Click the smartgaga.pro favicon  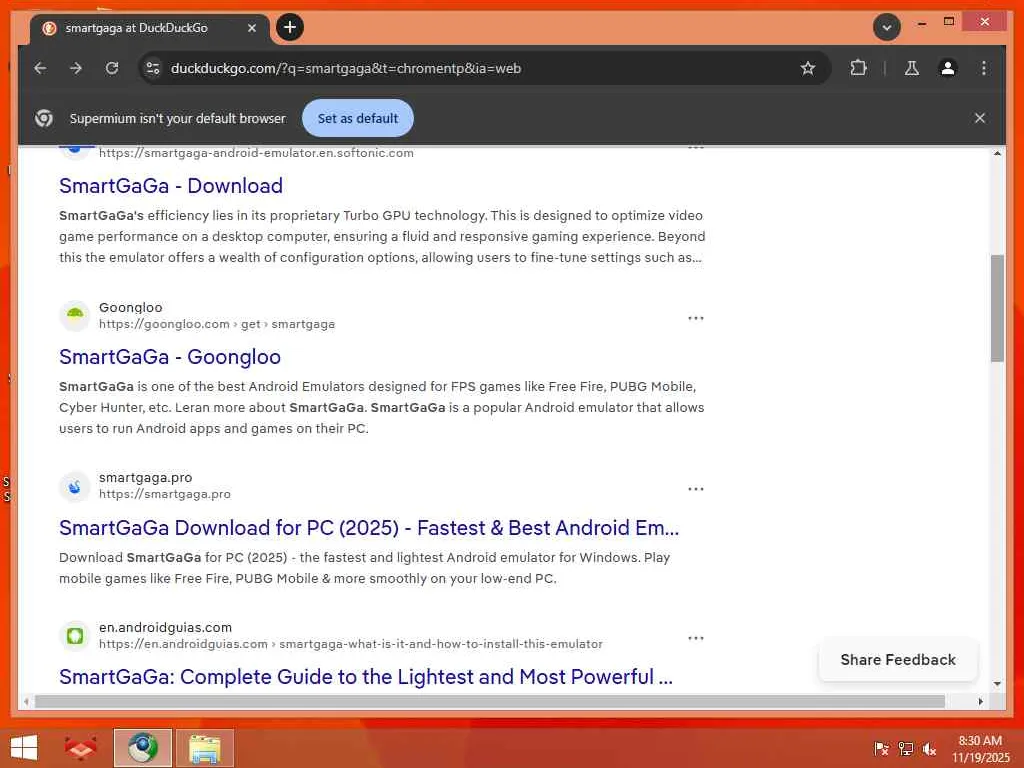[x=75, y=487]
